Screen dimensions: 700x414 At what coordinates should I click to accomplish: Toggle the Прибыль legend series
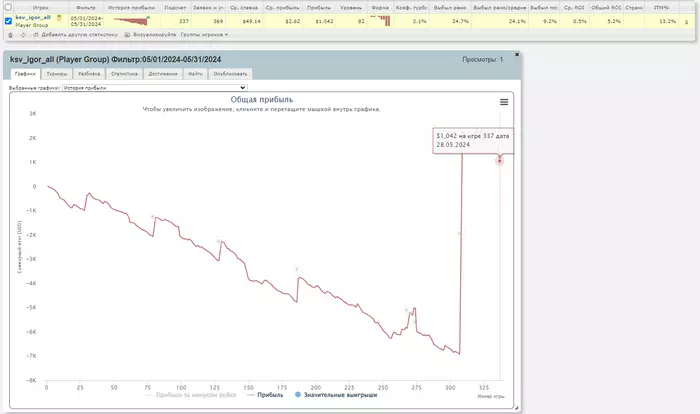click(x=265, y=395)
